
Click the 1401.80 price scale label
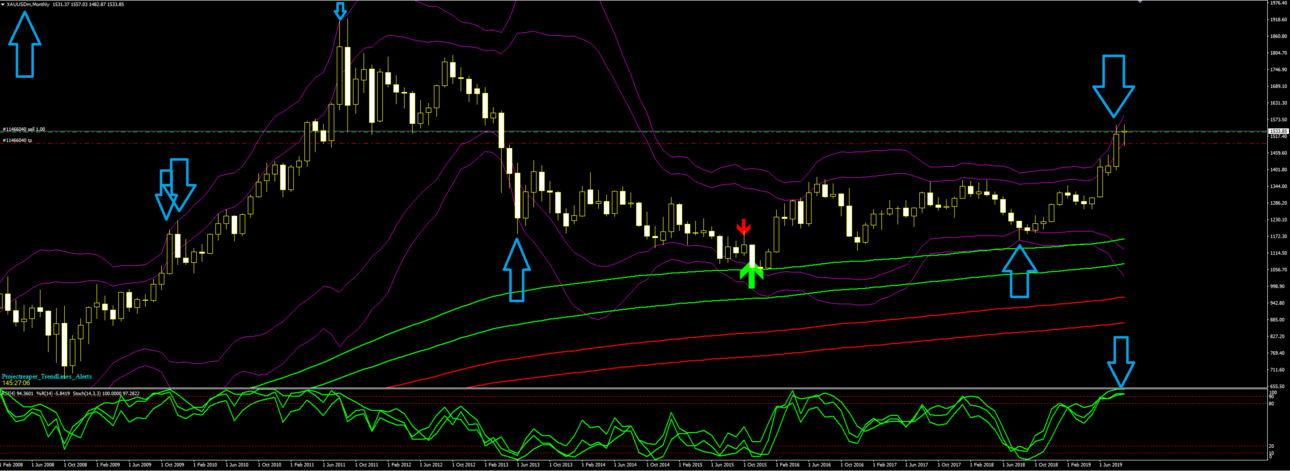click(1279, 170)
